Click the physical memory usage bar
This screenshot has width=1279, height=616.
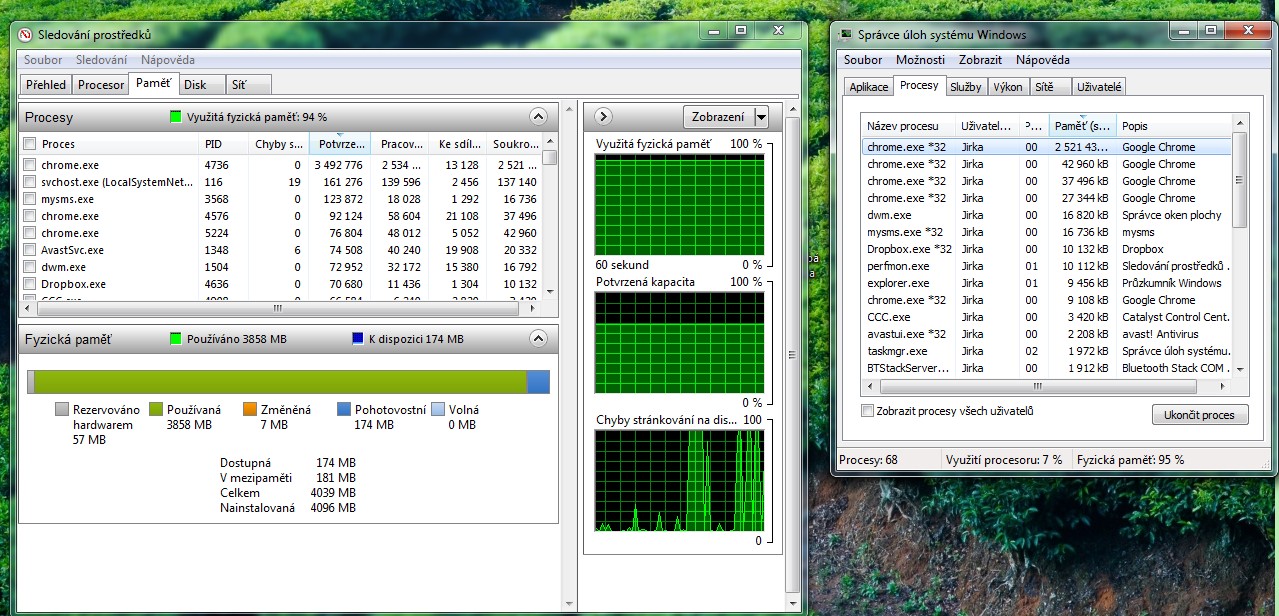coord(288,382)
